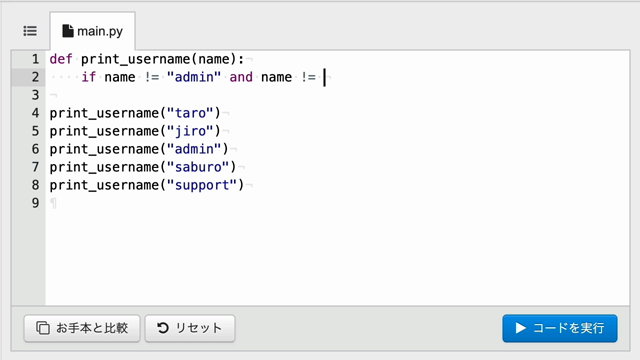
Task: Click the play triangle icon
Action: point(520,328)
